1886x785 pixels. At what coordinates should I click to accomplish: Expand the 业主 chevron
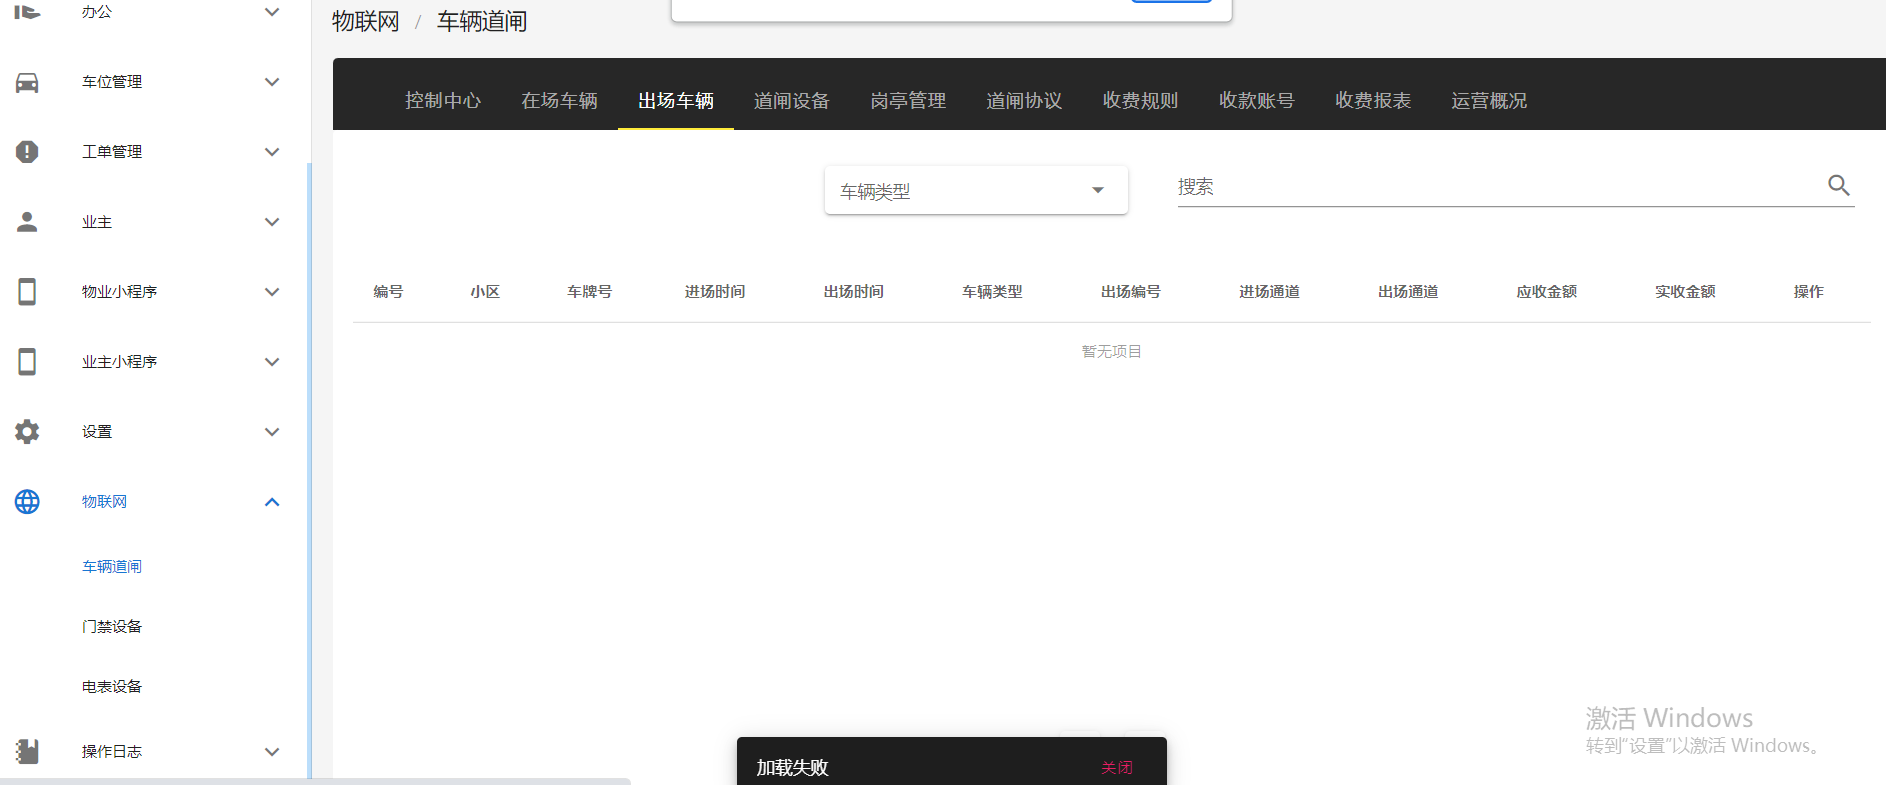tap(272, 222)
